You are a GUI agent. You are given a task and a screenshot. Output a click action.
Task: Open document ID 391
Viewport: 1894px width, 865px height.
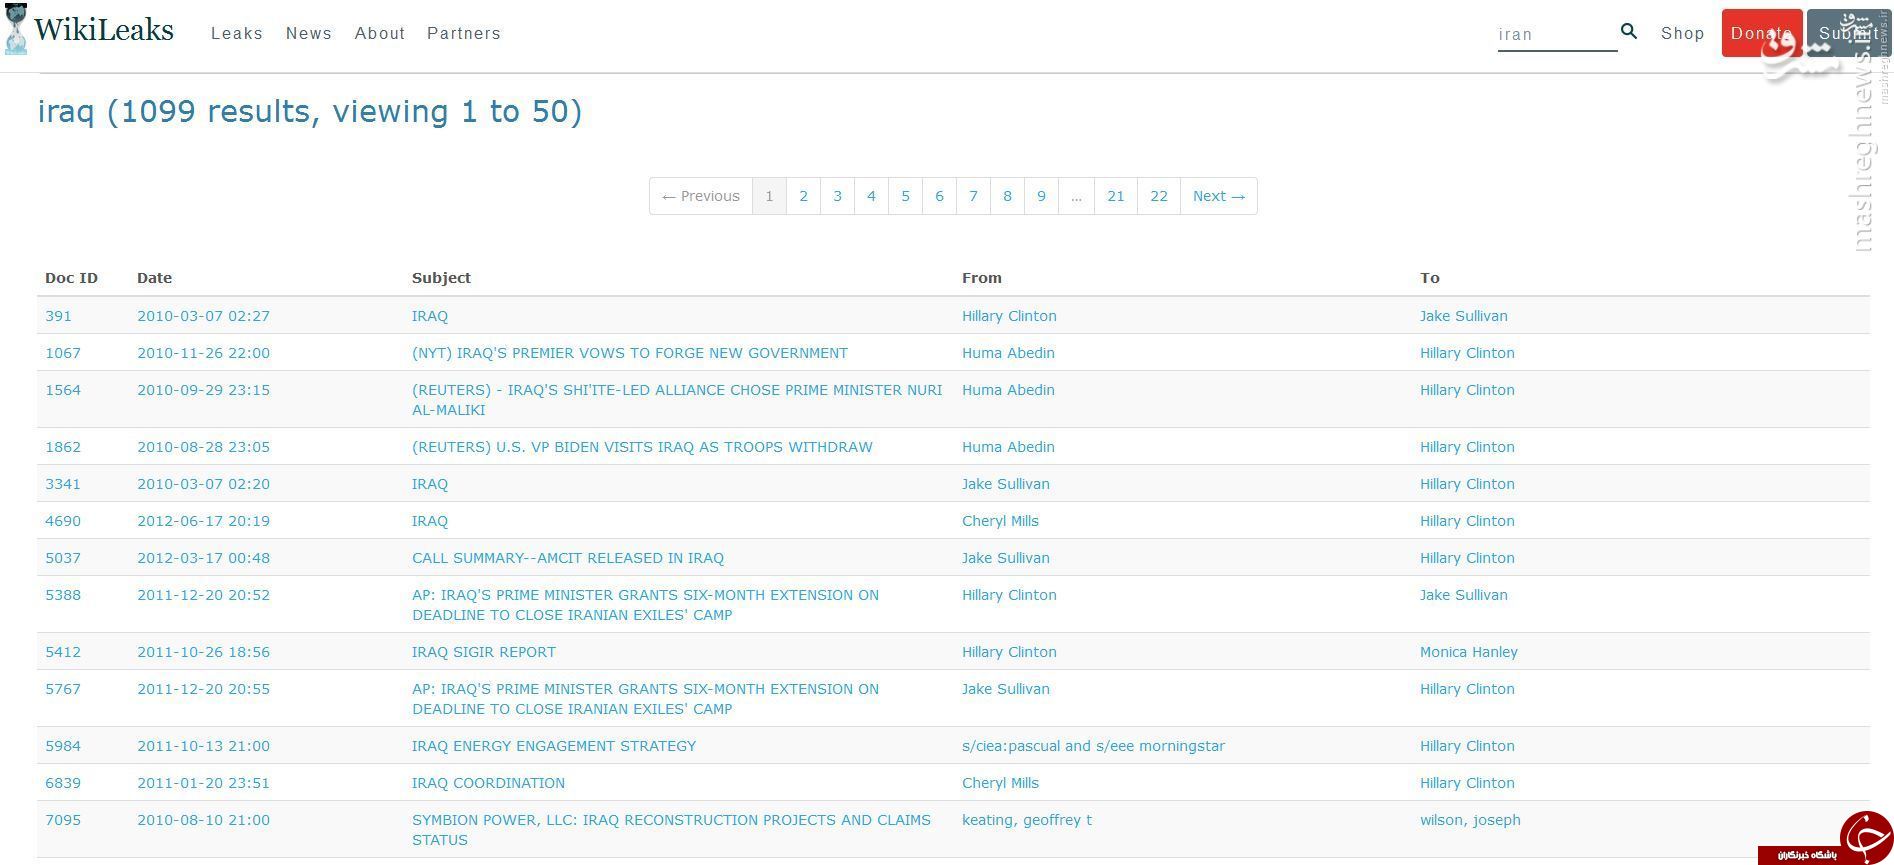[x=58, y=316]
